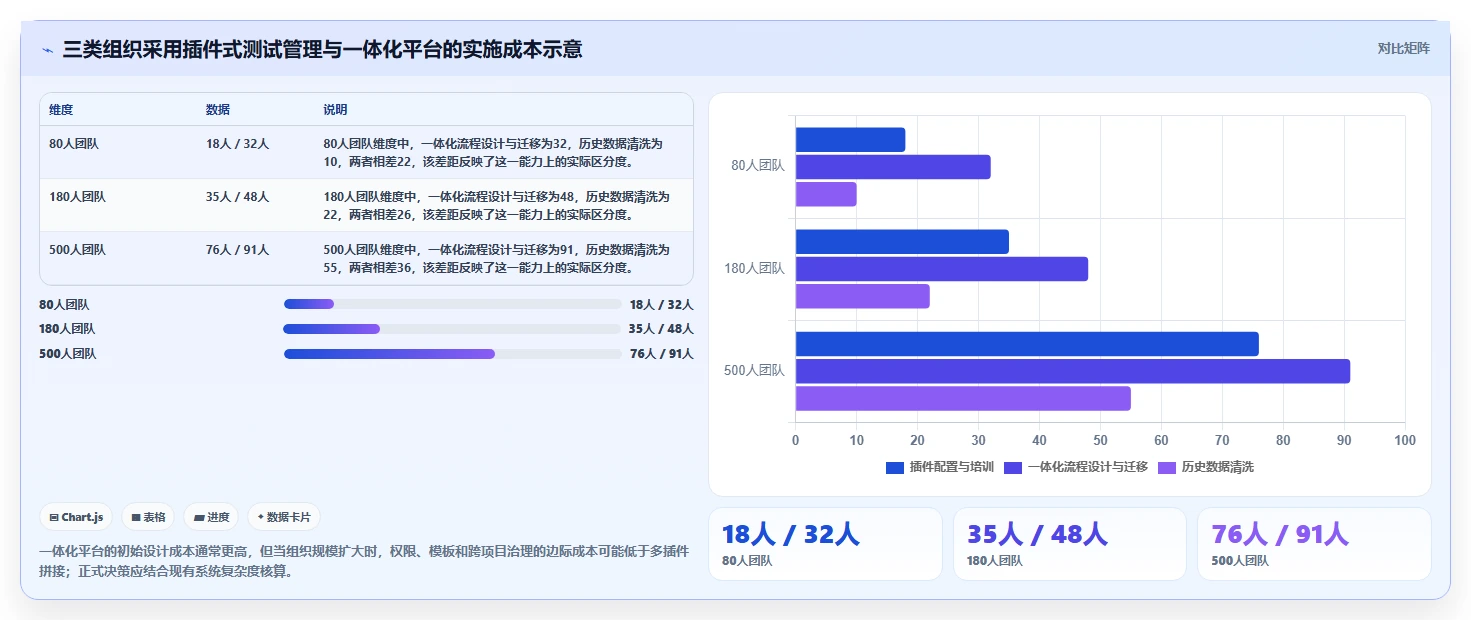Select the Chart.js tag chip
Viewport: 1471px width, 620px height.
pos(77,517)
